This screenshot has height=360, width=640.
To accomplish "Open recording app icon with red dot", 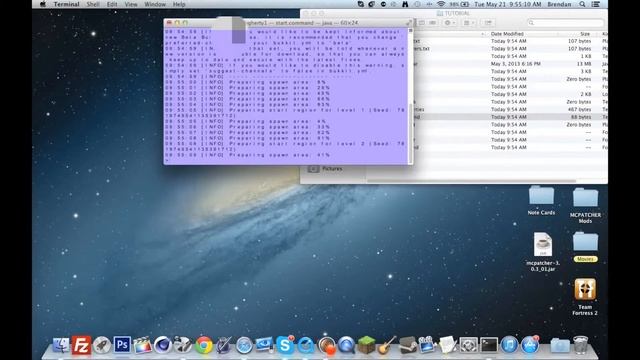I will tap(327, 345).
